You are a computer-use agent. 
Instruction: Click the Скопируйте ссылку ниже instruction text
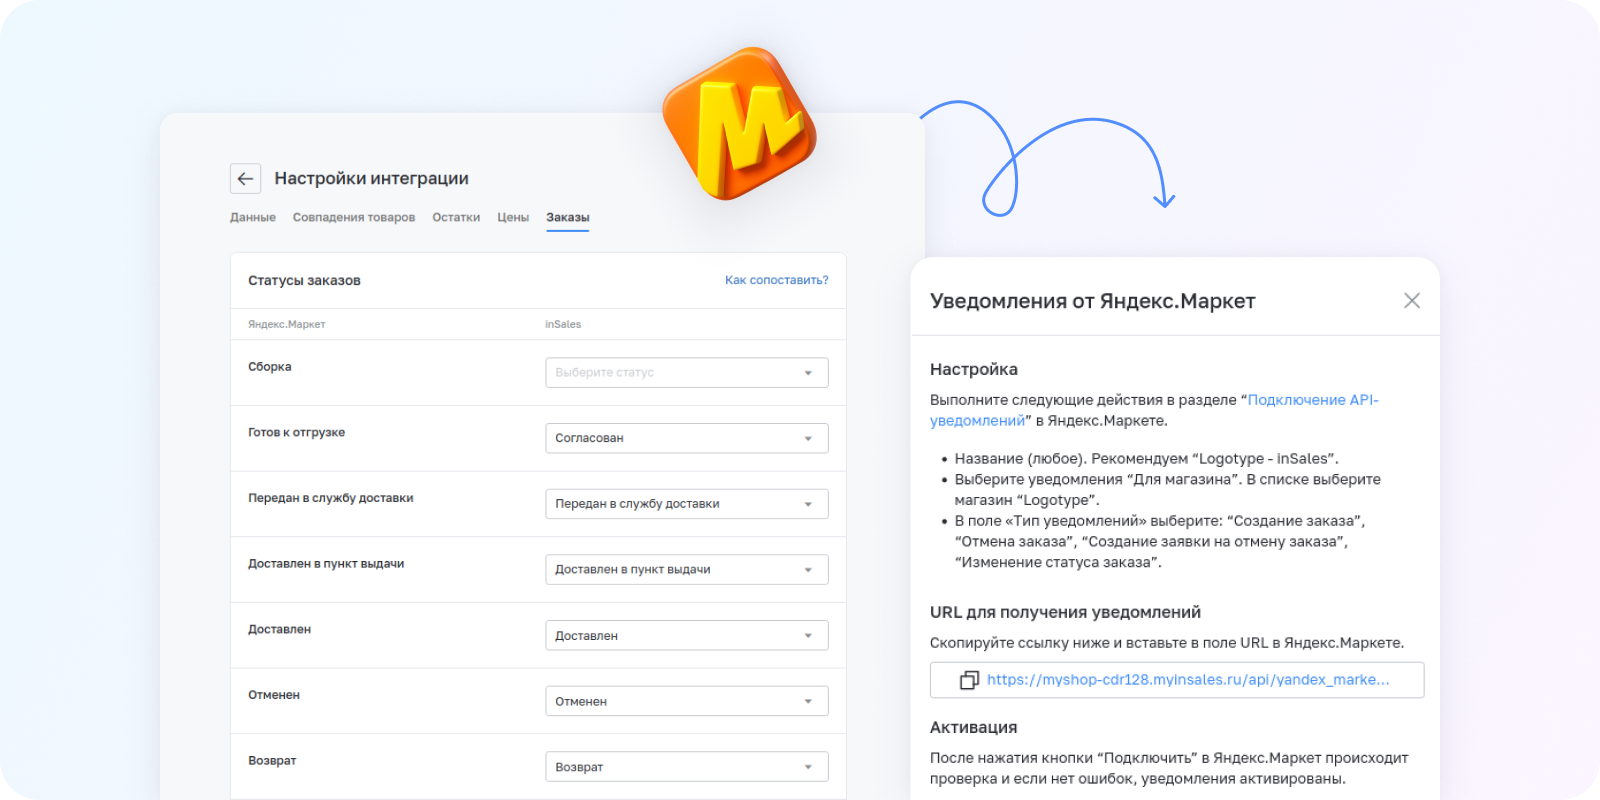[x=1167, y=643]
